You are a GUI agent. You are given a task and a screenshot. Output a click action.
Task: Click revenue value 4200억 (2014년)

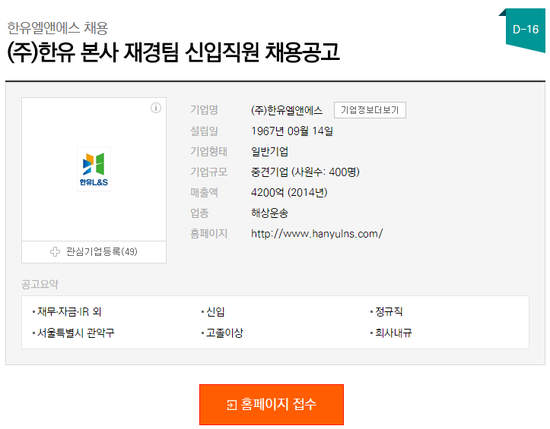click(289, 193)
